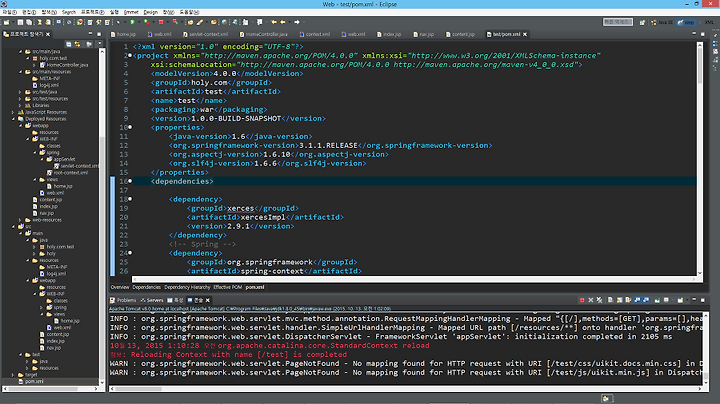Screen dimensions: 720x404
Task: Click the Open Perspective icon
Action: (x=642, y=22)
